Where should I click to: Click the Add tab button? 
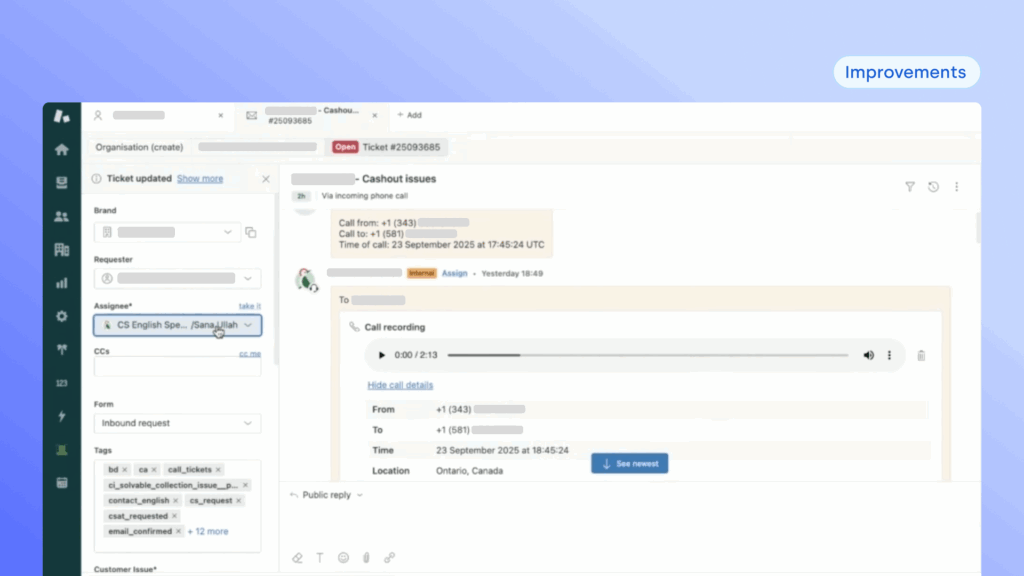409,115
